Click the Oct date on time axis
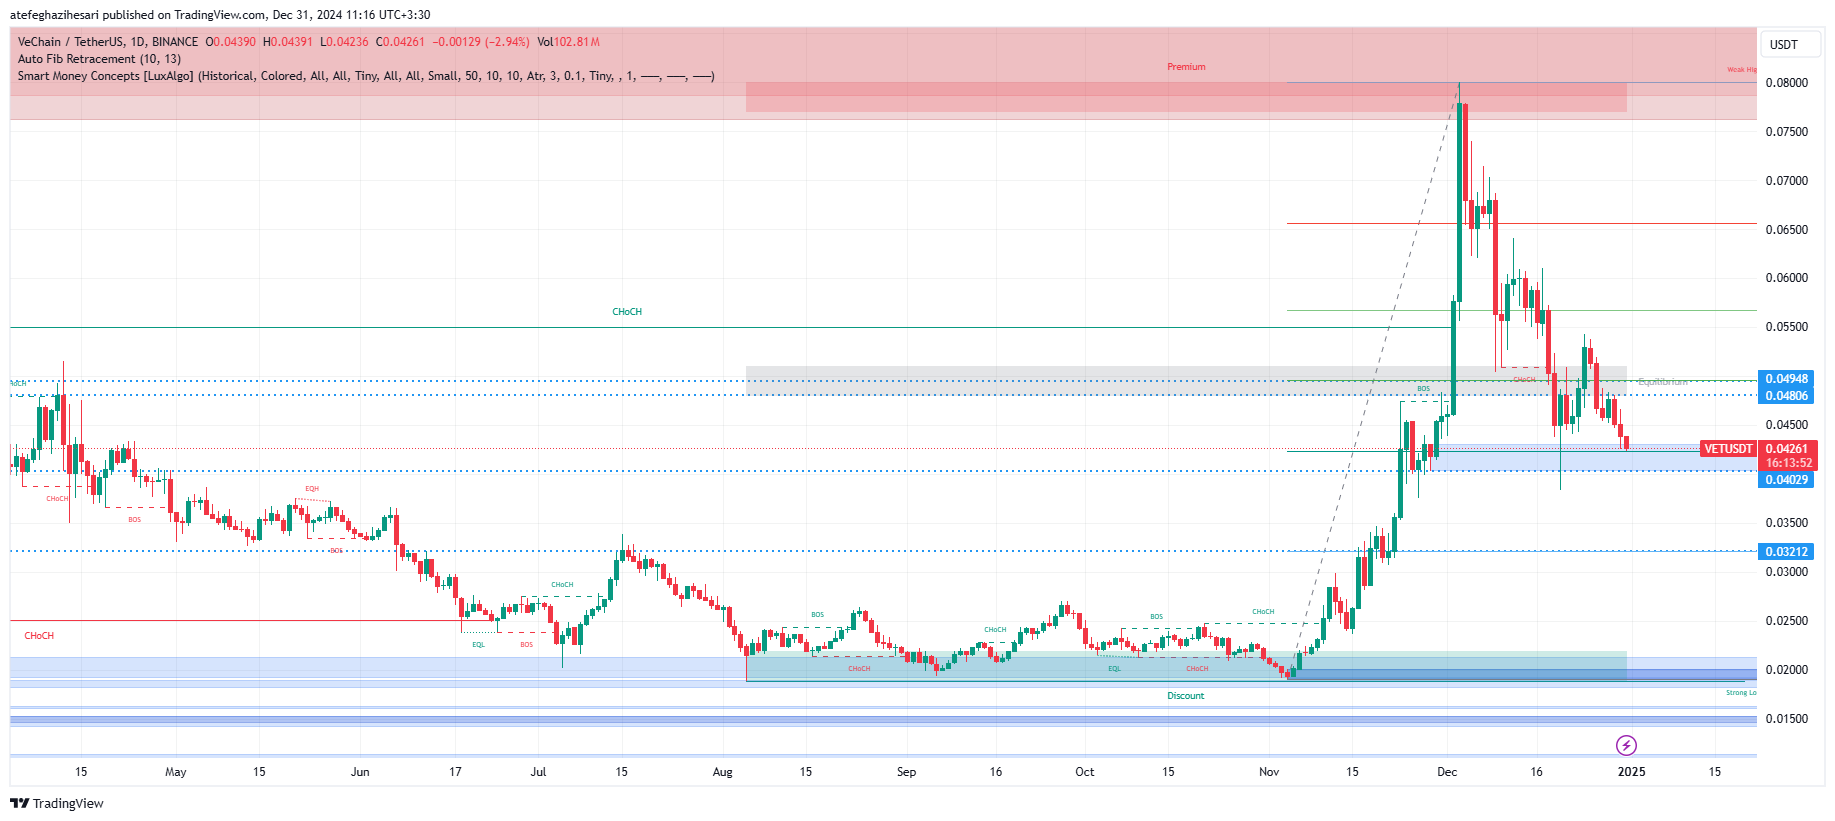 (1084, 772)
